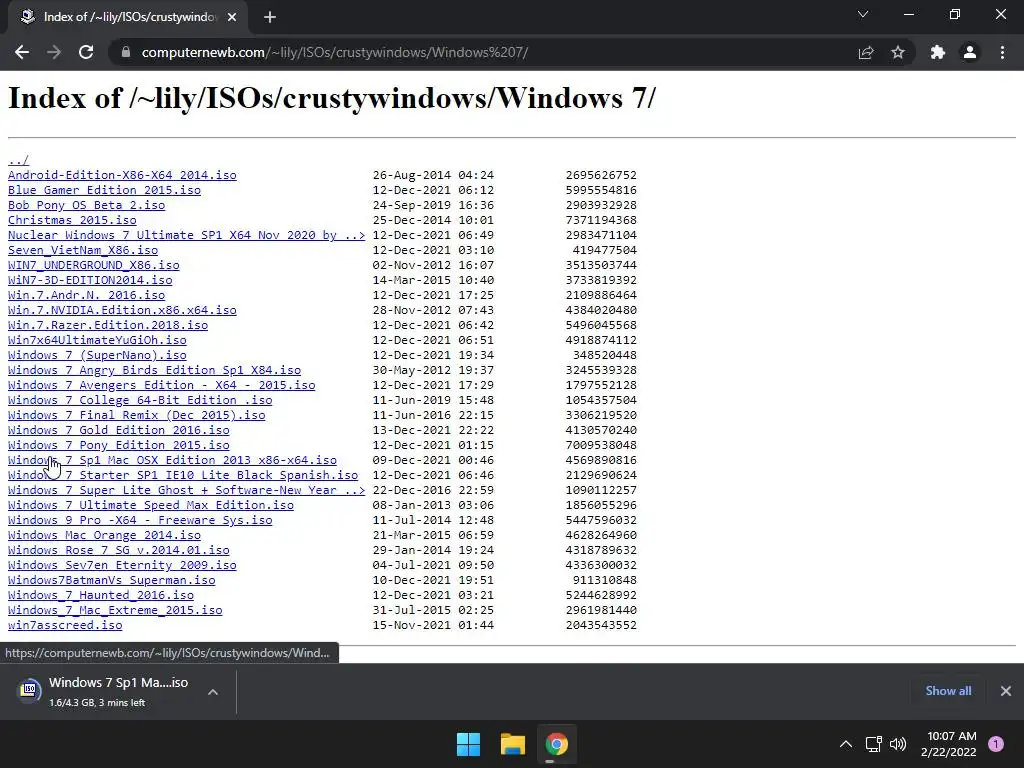This screenshot has width=1024, height=768.
Task: Select the Index of crustywindows tab
Action: point(128,17)
